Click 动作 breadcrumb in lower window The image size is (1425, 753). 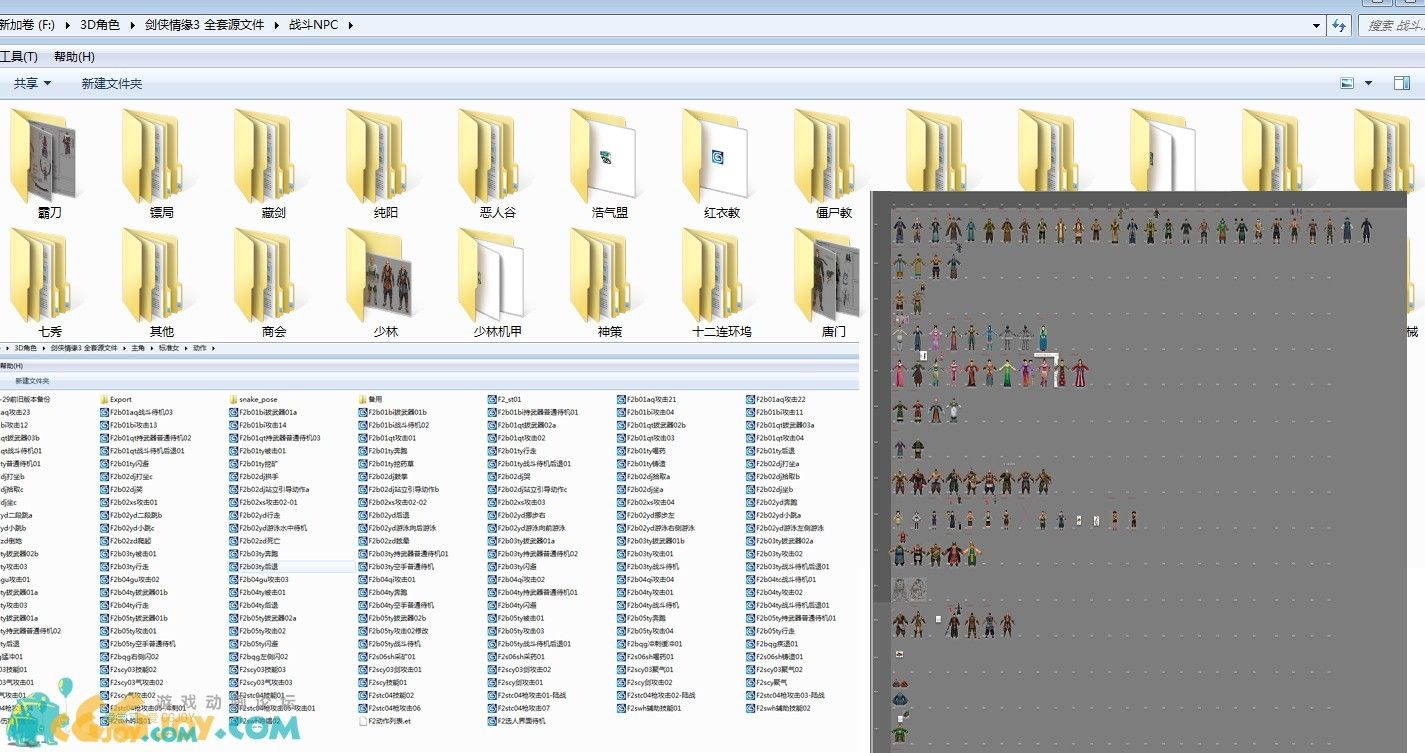click(x=200, y=348)
